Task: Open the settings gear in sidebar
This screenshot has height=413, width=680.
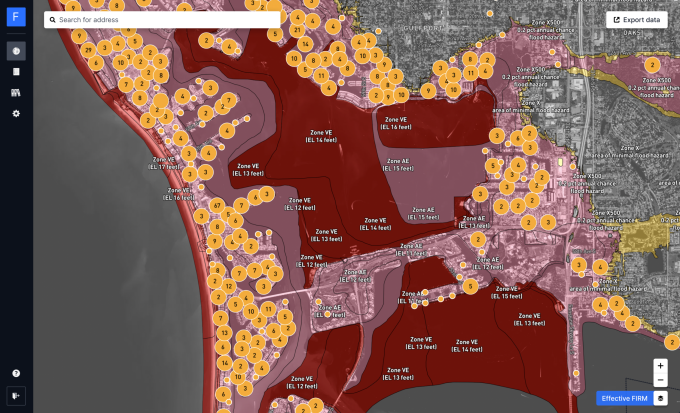Action: (16, 114)
